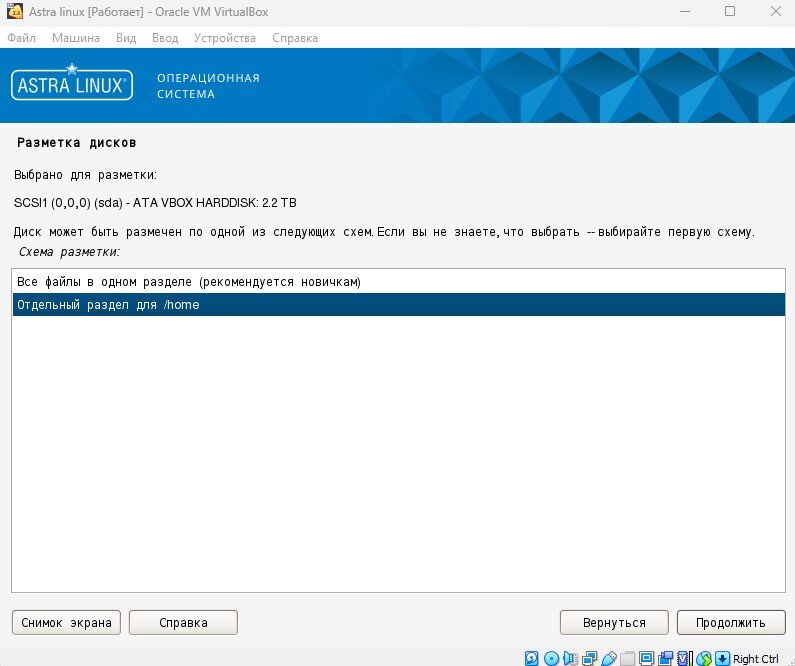Select 'Все файлы в одном разделе' scheme

coord(399,282)
